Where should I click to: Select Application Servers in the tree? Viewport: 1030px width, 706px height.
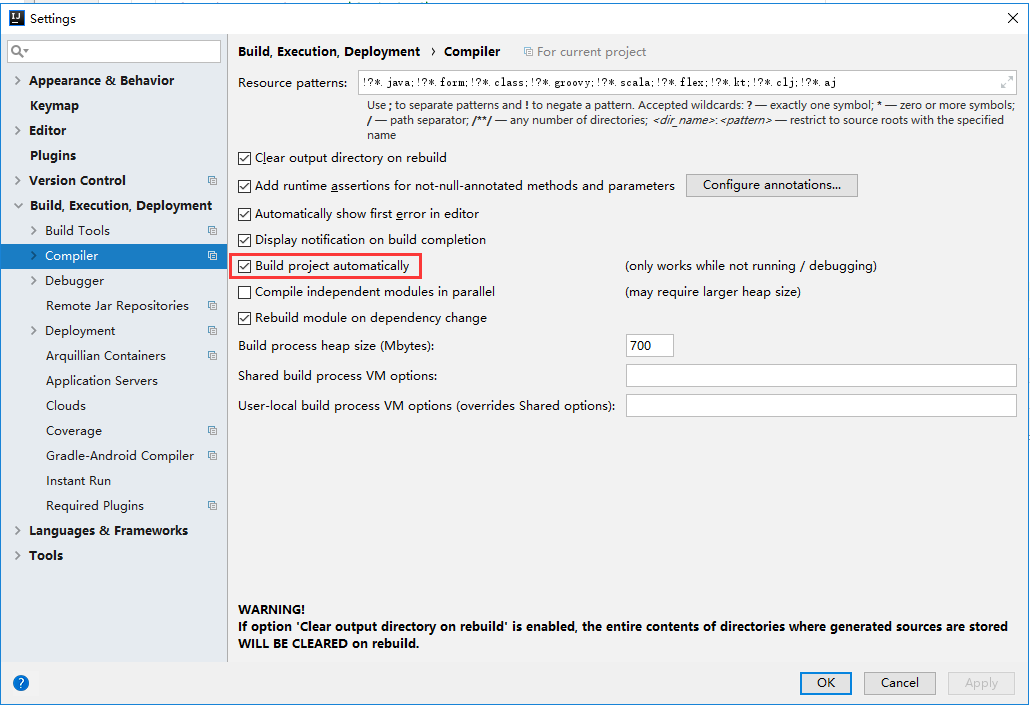click(x=102, y=381)
